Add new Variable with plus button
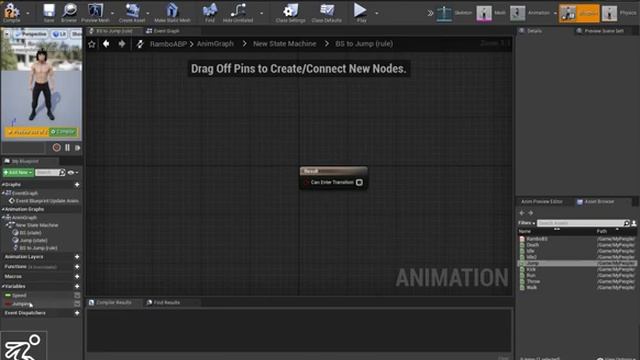This screenshot has width=640, height=360. pyautogui.click(x=77, y=287)
